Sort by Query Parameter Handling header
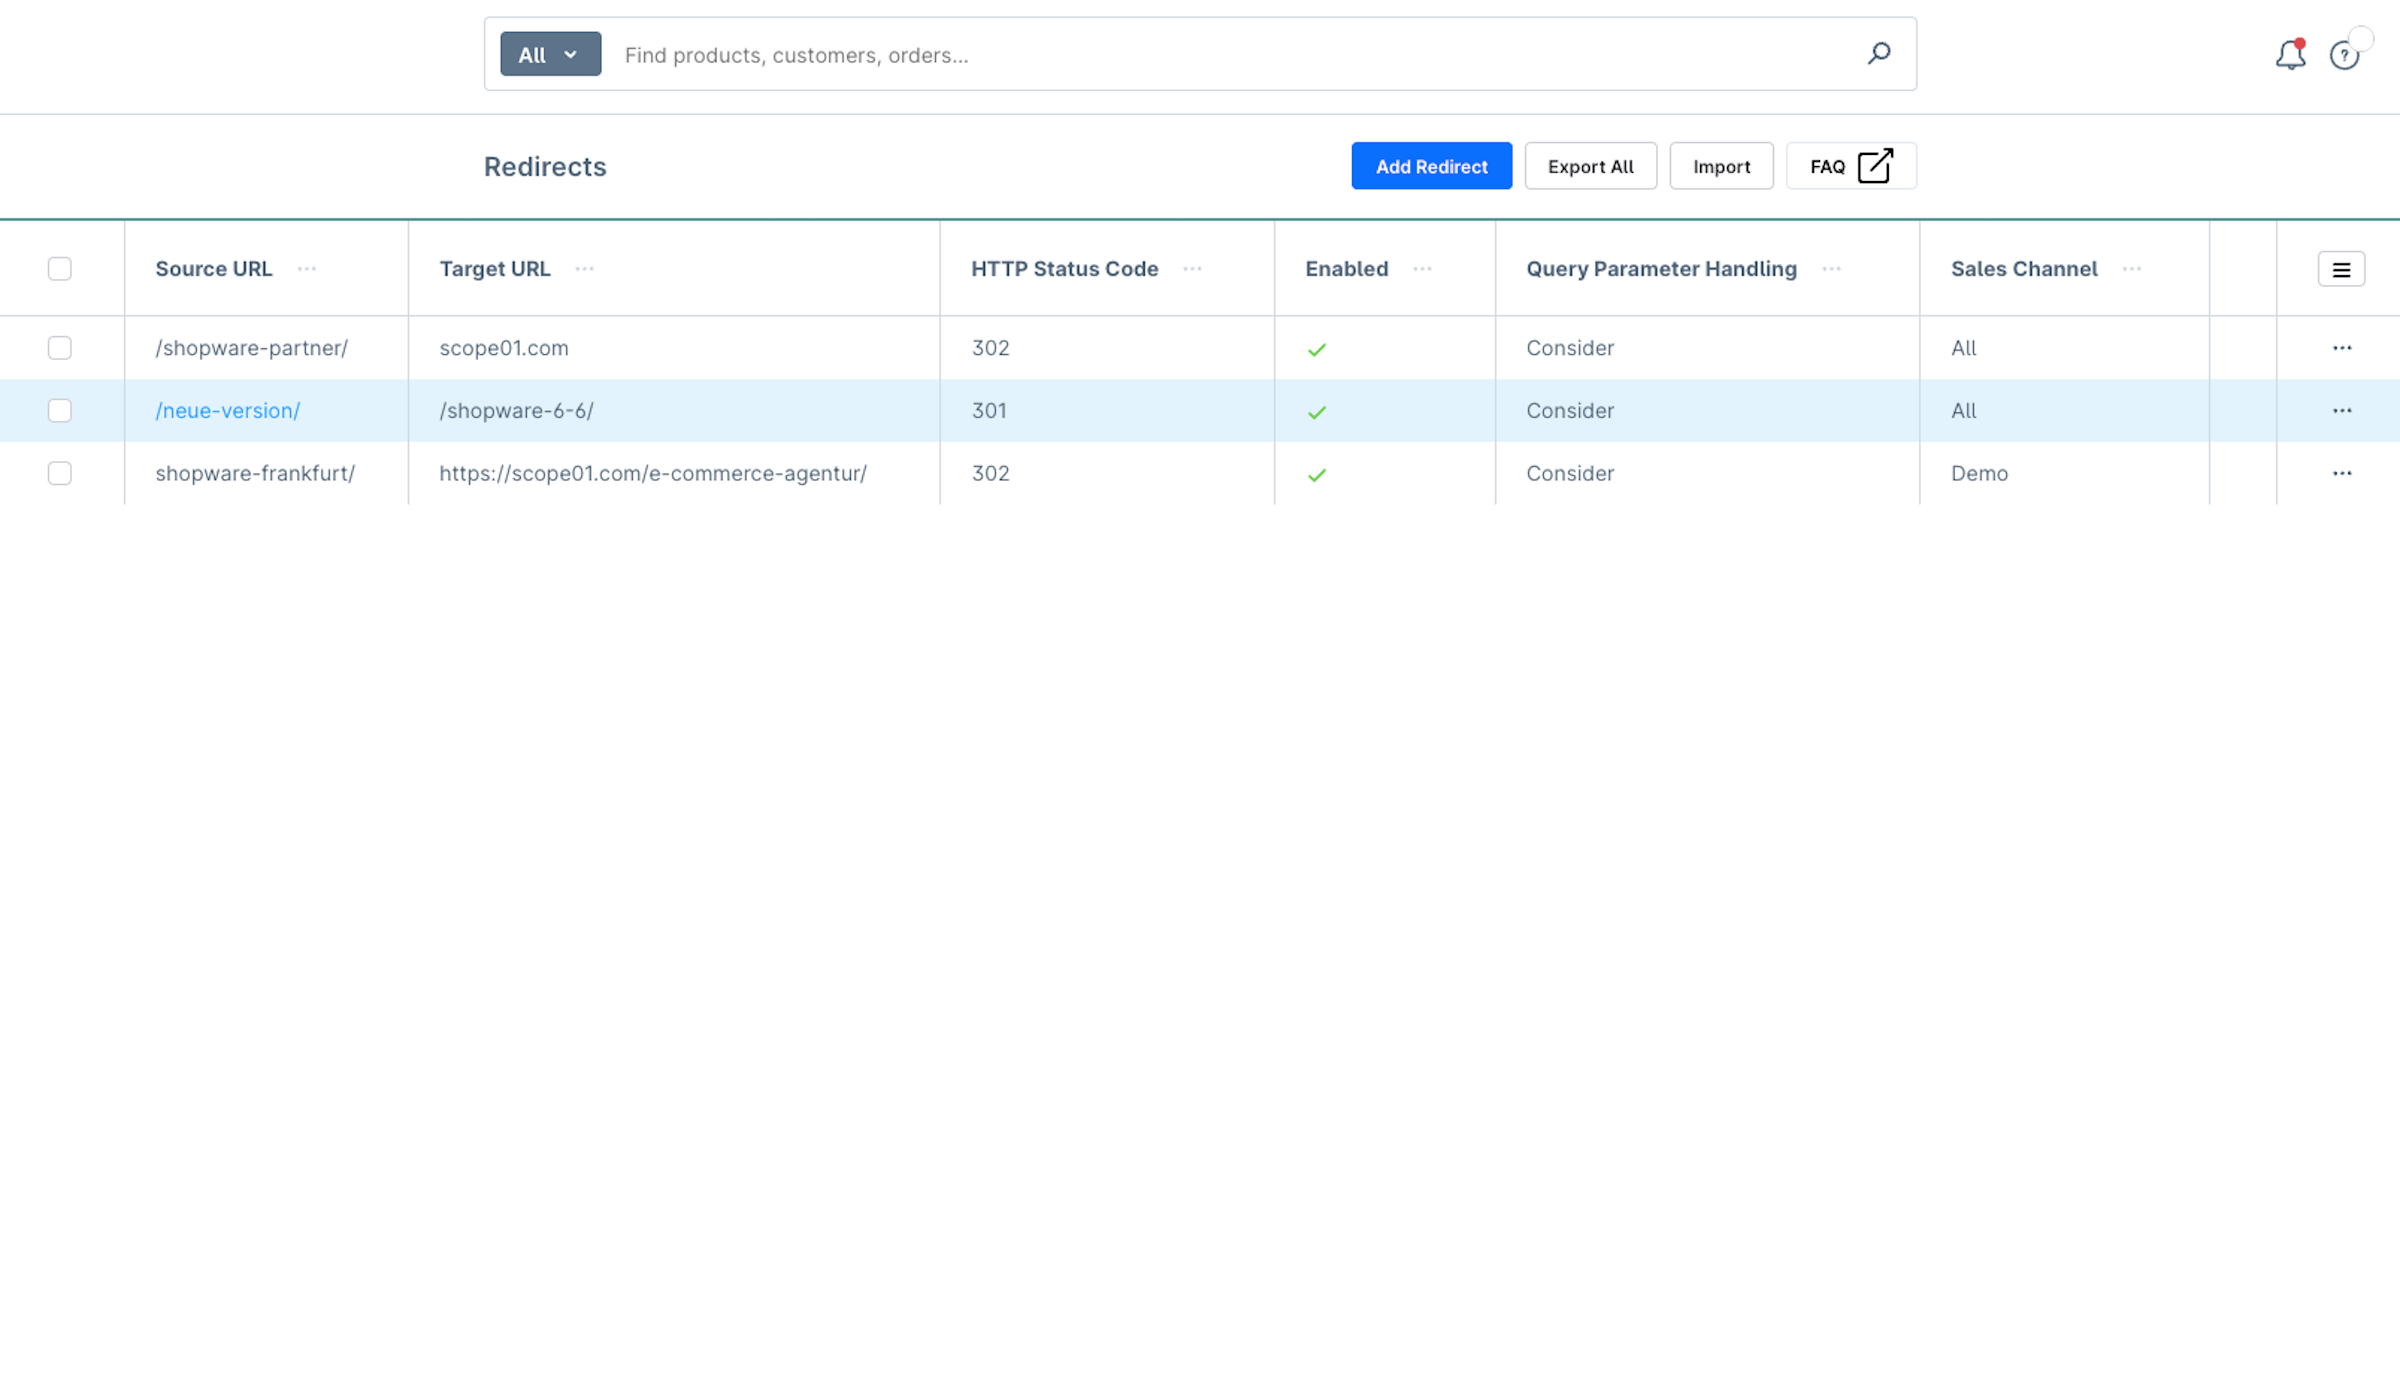Screen dimensions: 2400x1375 click(x=1661, y=268)
